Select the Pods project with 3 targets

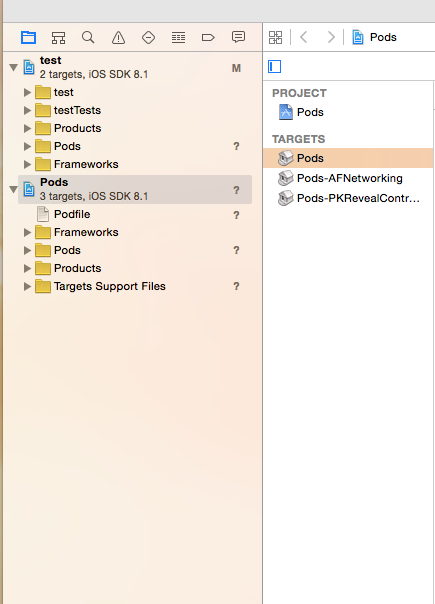point(135,189)
